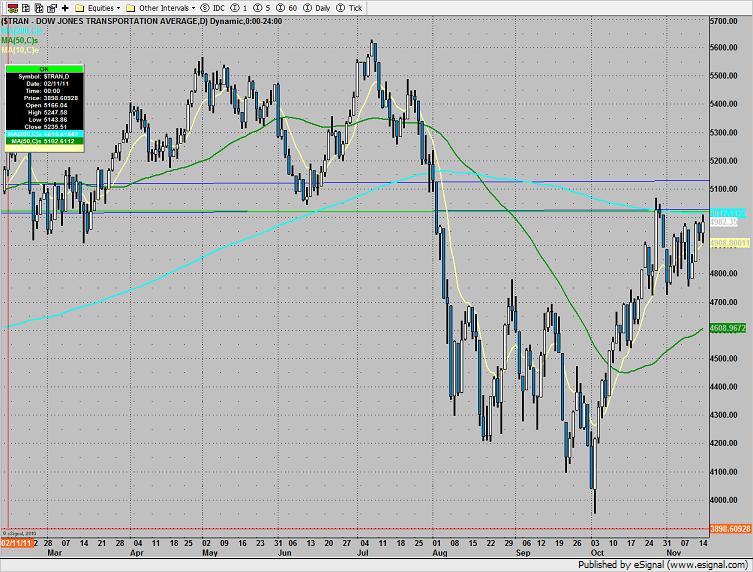Click the yellow MA(10) row in data window

click(x=44, y=148)
